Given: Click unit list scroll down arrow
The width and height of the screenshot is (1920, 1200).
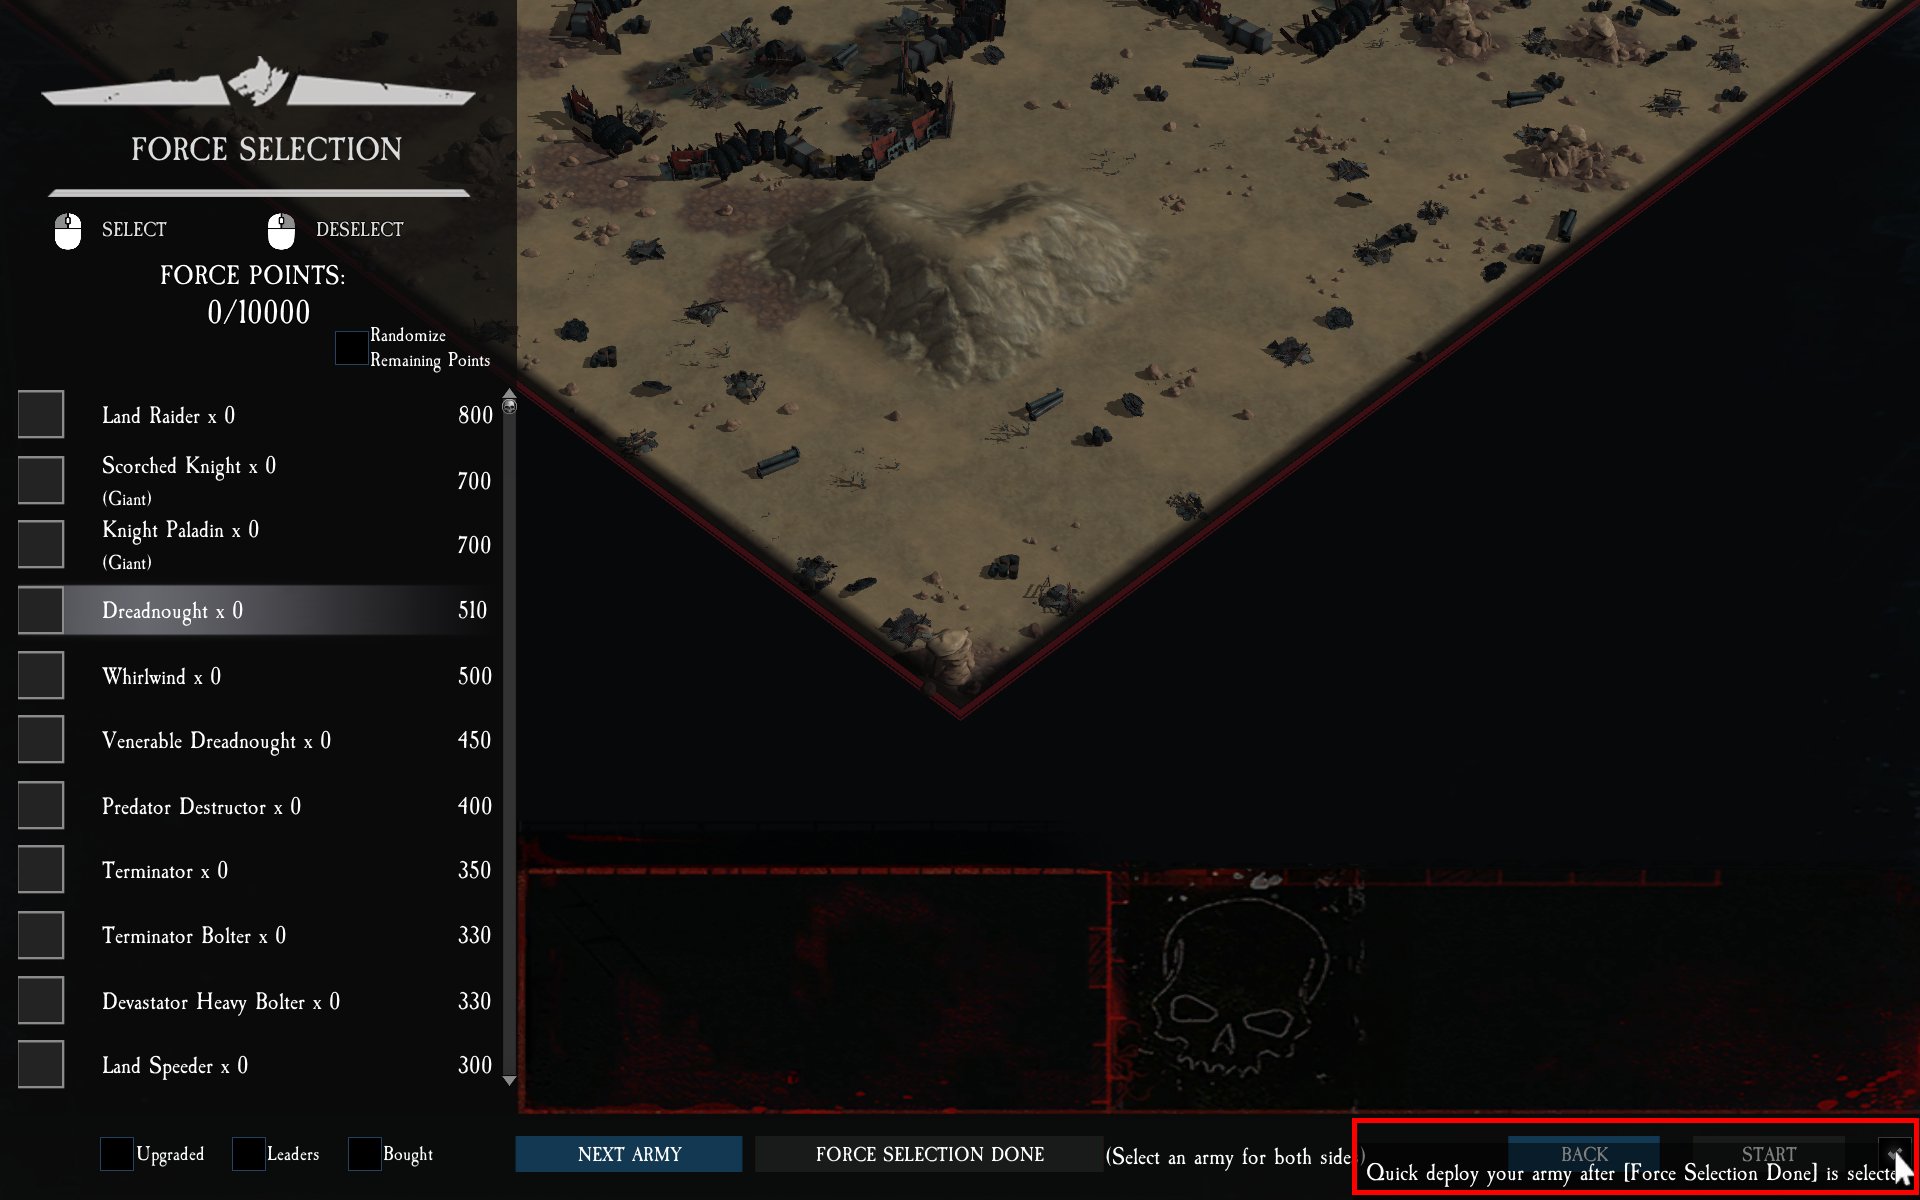Looking at the screenshot, I should (509, 1081).
